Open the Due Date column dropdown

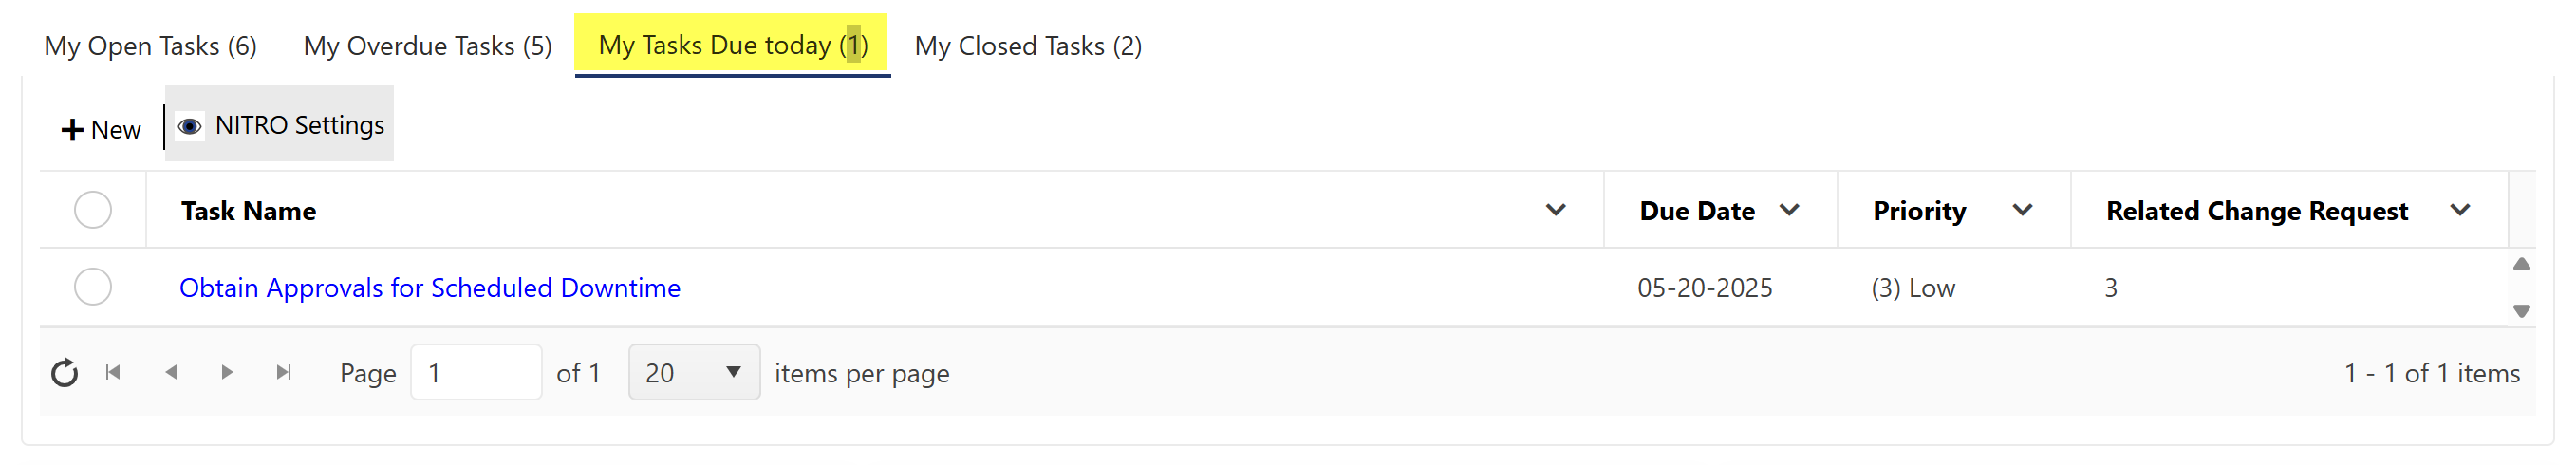(1790, 210)
